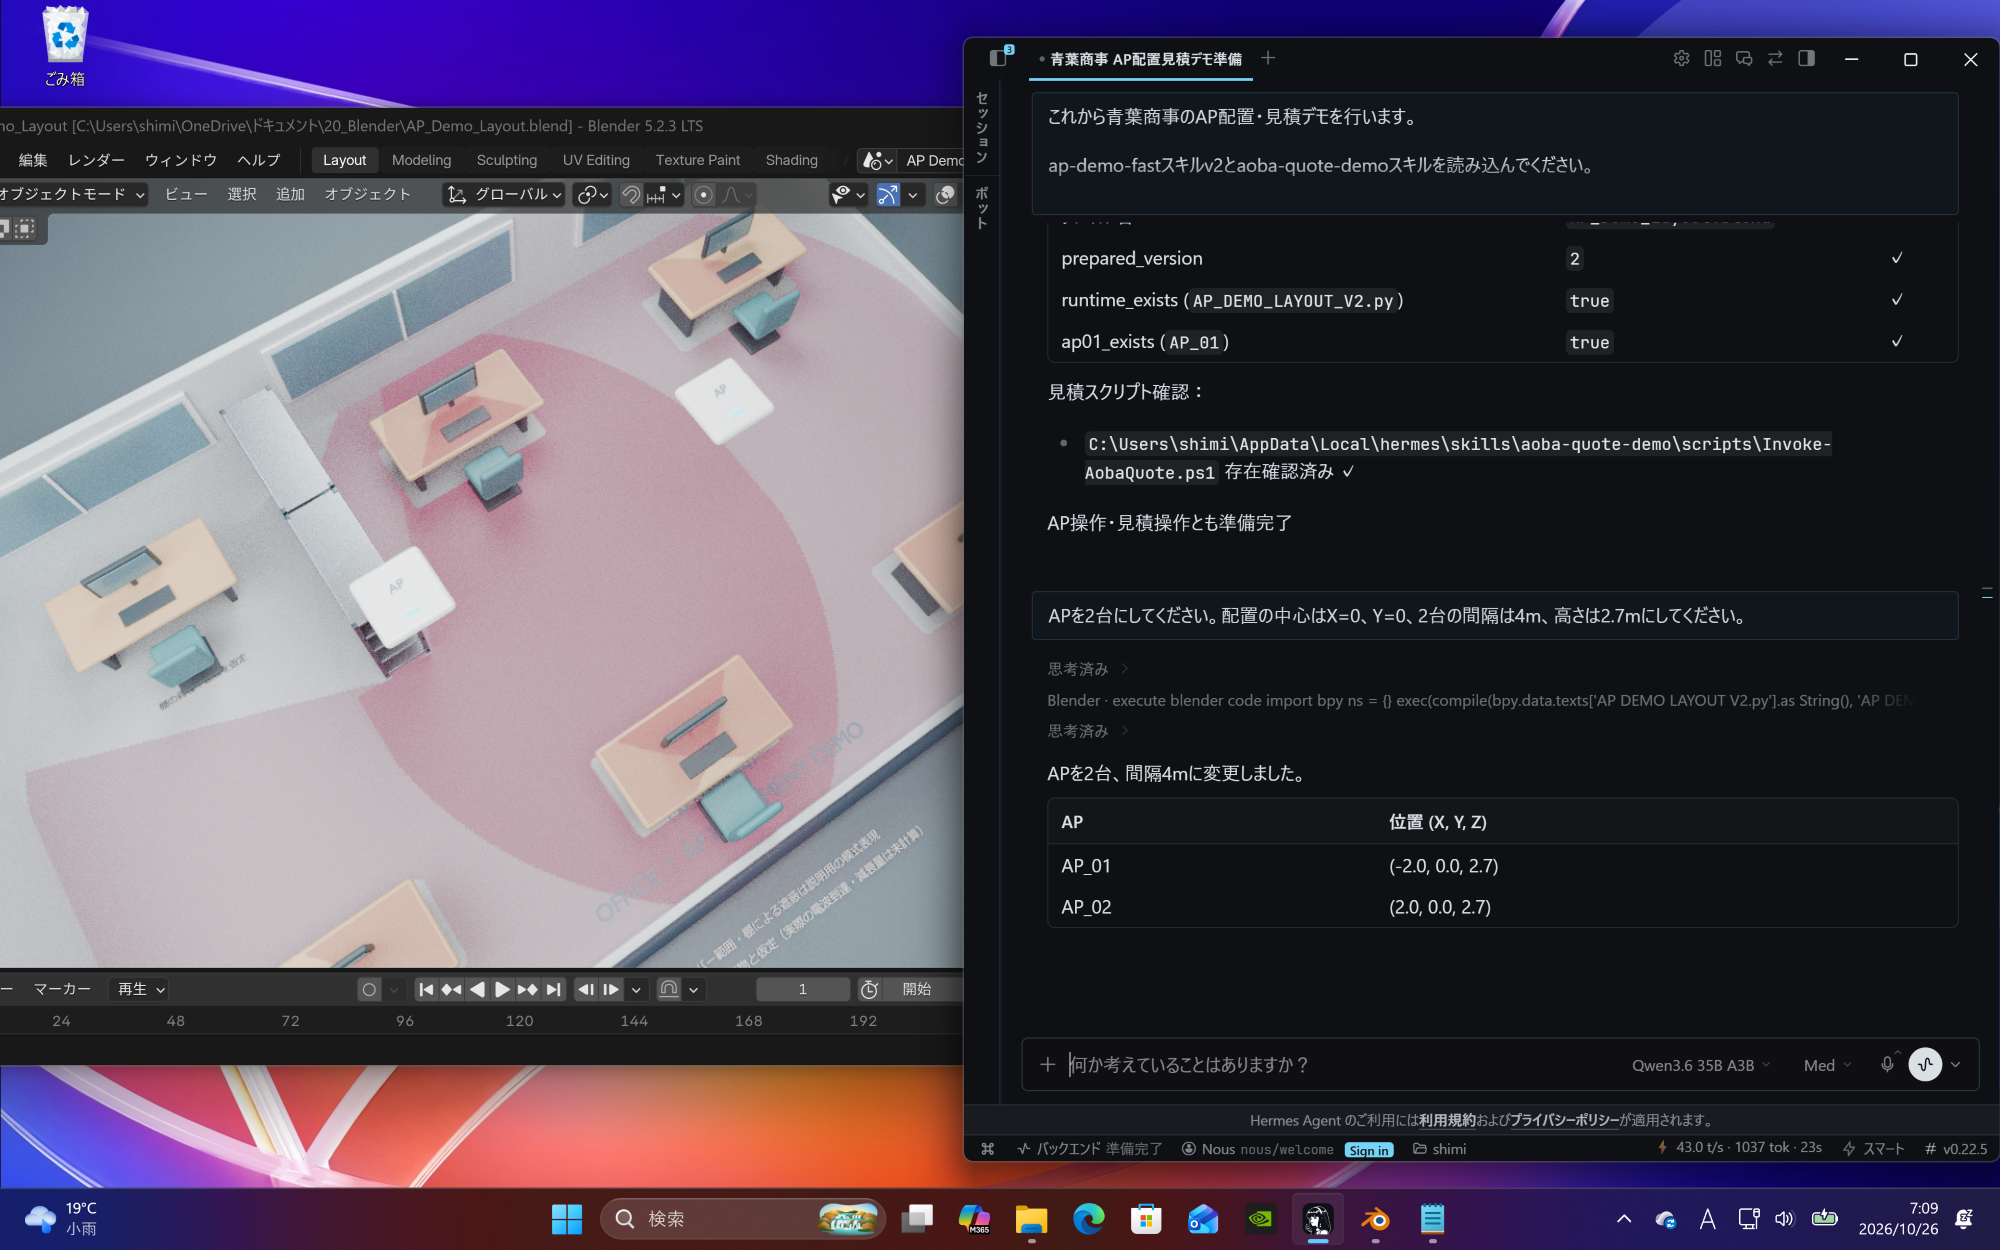Toggle the left sidebar icon with badge 3
The image size is (2000, 1250).
(x=998, y=58)
